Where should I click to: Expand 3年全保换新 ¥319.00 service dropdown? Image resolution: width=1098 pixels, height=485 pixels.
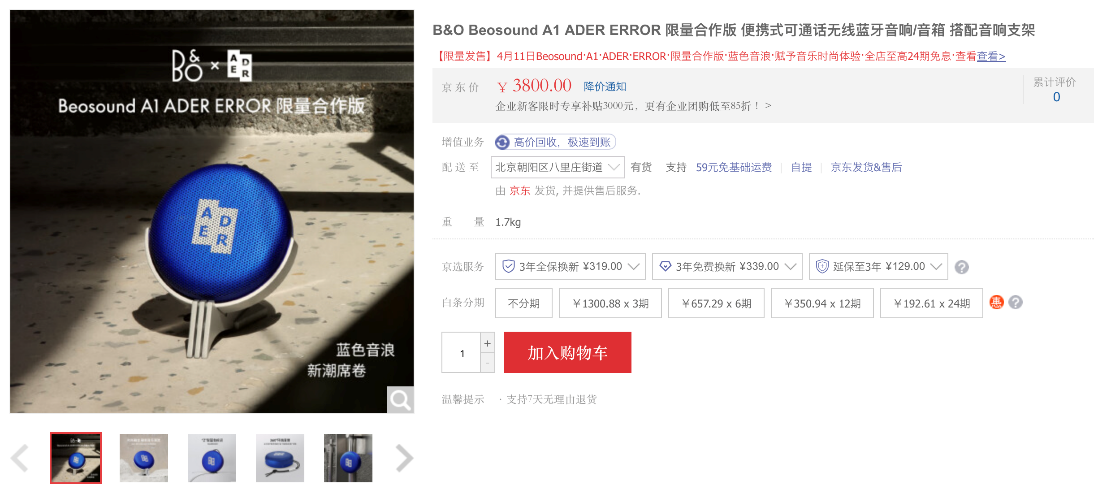[x=570, y=267]
